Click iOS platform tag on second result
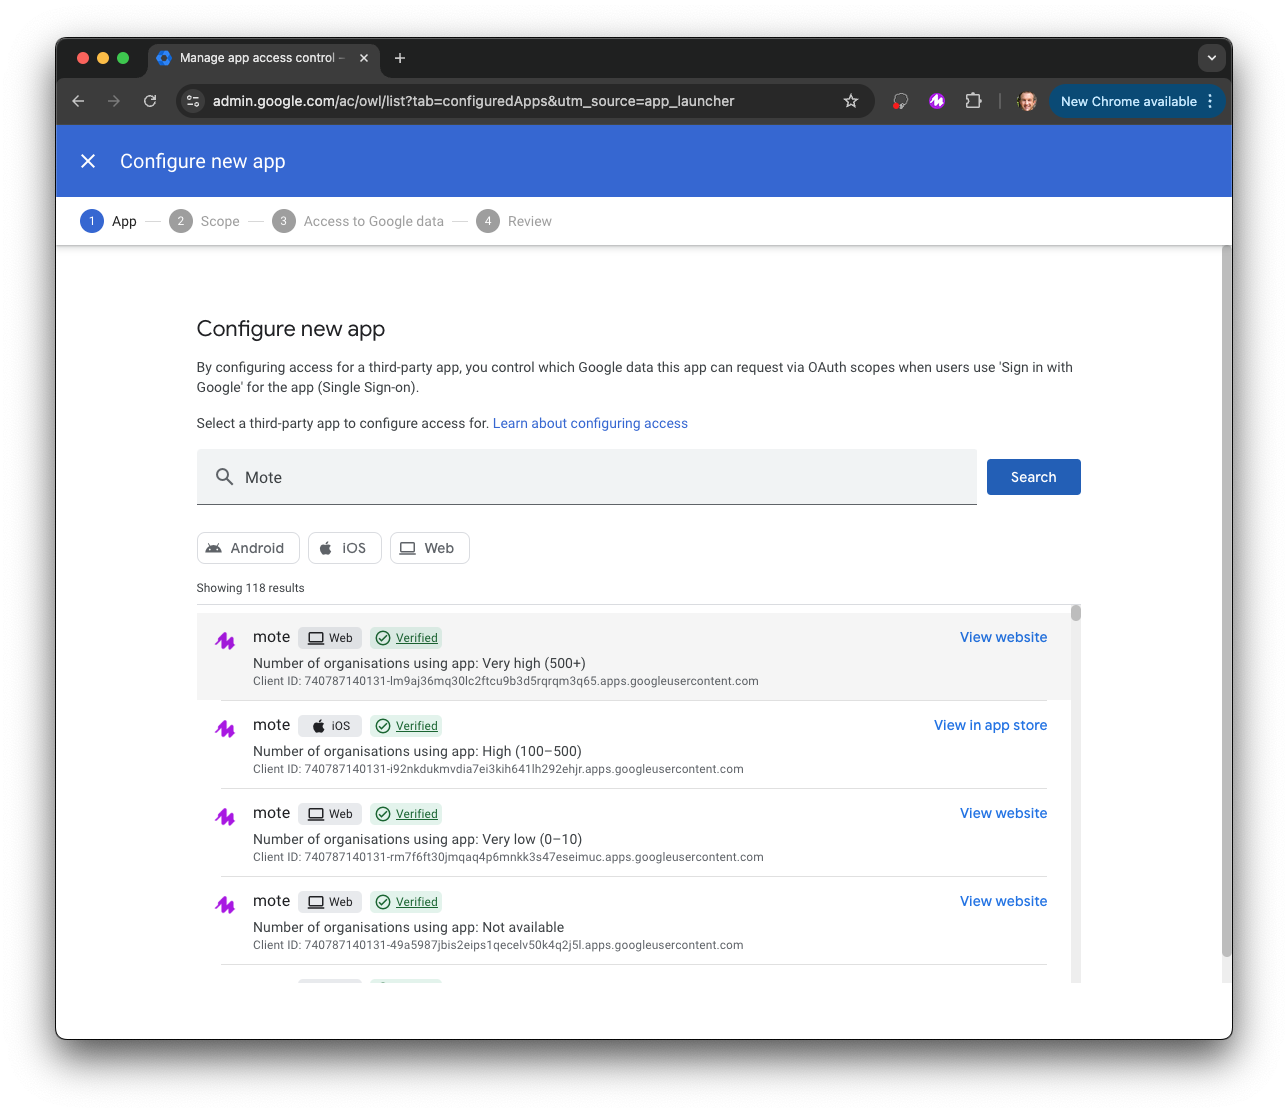 coord(330,726)
